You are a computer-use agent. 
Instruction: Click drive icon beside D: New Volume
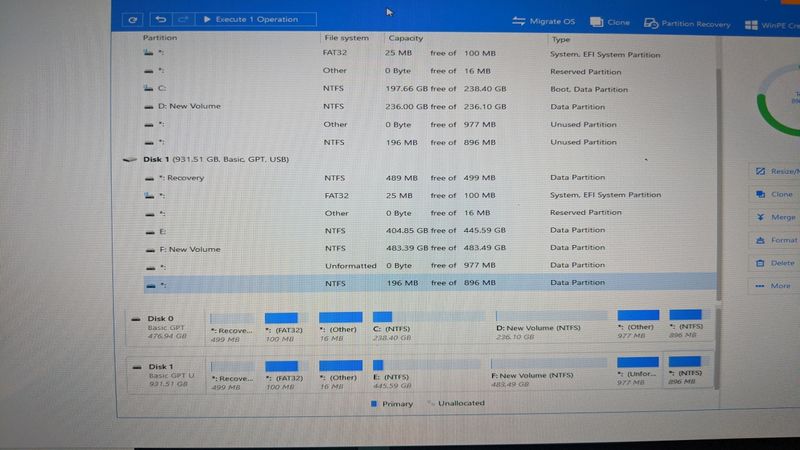point(149,107)
